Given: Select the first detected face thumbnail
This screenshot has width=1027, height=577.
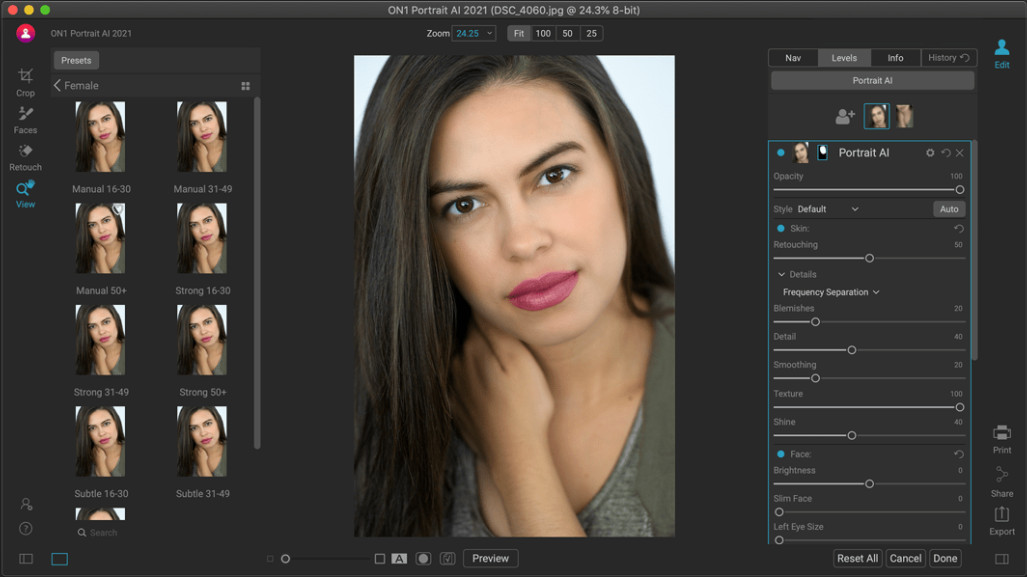Looking at the screenshot, I should 876,117.
